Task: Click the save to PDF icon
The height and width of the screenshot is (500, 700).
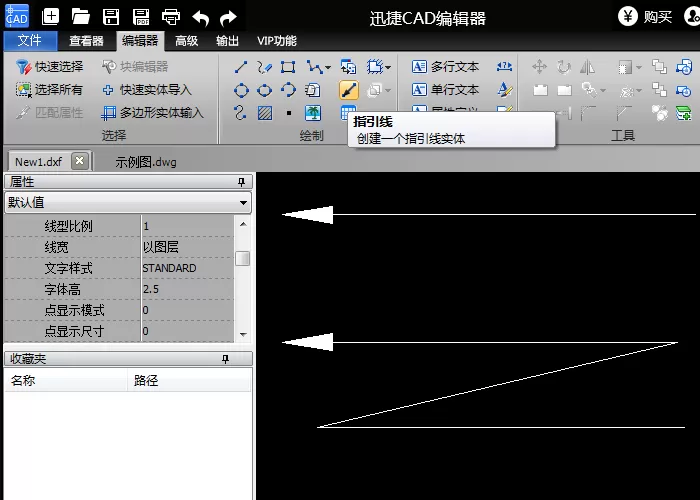Action: click(x=141, y=17)
